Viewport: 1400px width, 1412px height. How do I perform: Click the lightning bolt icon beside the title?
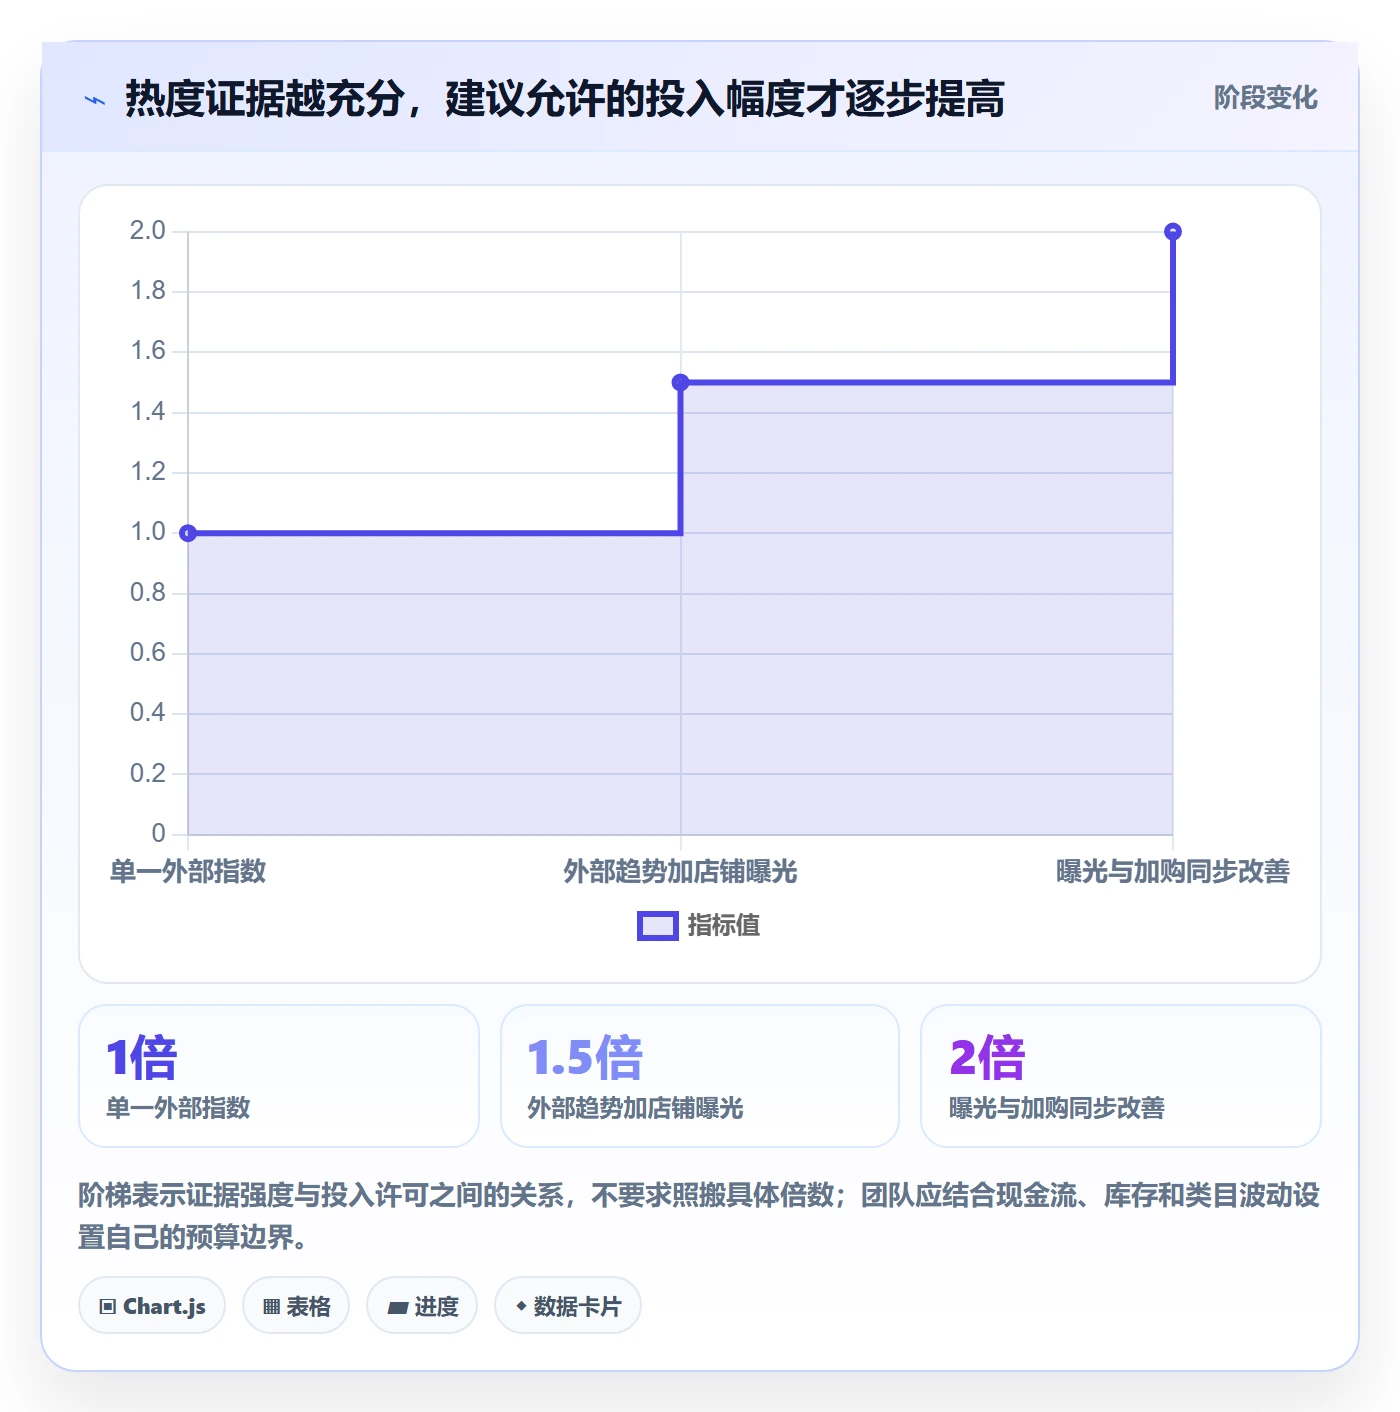(x=95, y=100)
